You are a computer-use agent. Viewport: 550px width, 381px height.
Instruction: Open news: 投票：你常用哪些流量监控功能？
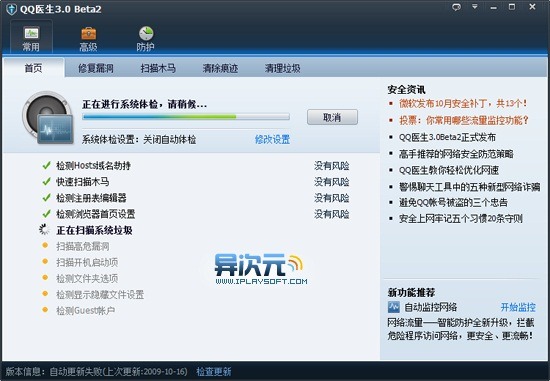[x=464, y=120]
